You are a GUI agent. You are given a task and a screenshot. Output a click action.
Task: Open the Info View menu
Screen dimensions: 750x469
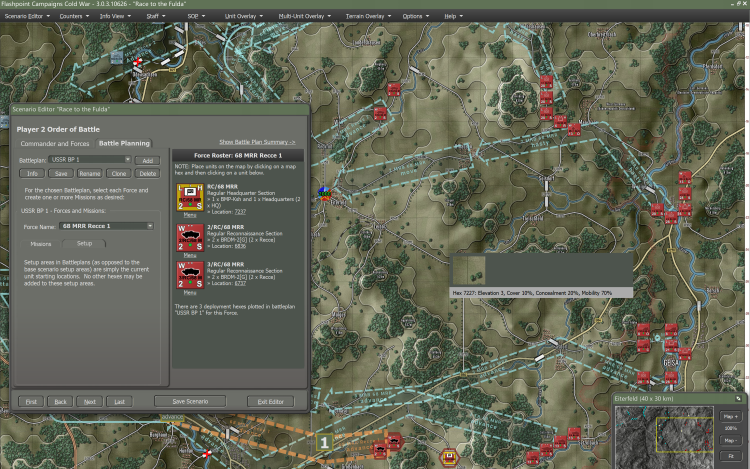click(115, 16)
